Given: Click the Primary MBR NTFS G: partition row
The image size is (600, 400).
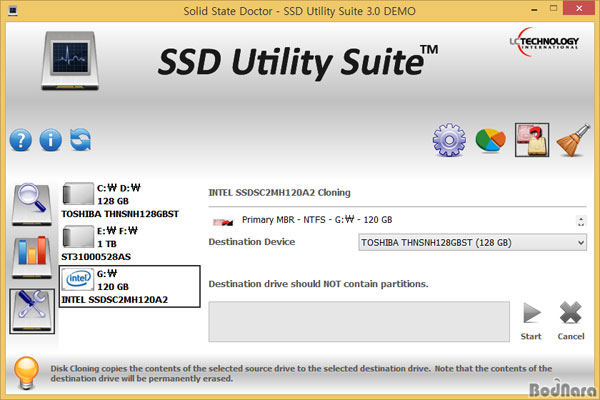Looking at the screenshot, I should (392, 220).
